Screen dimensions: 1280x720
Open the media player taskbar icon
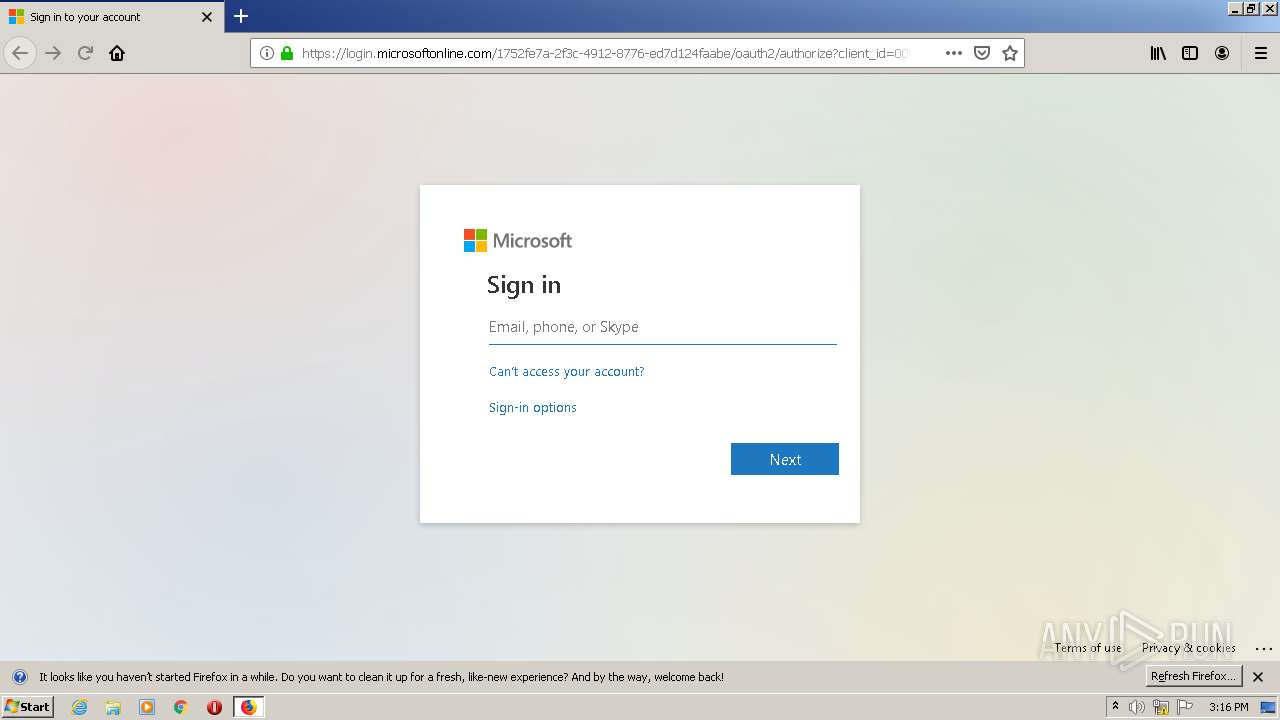coord(147,707)
